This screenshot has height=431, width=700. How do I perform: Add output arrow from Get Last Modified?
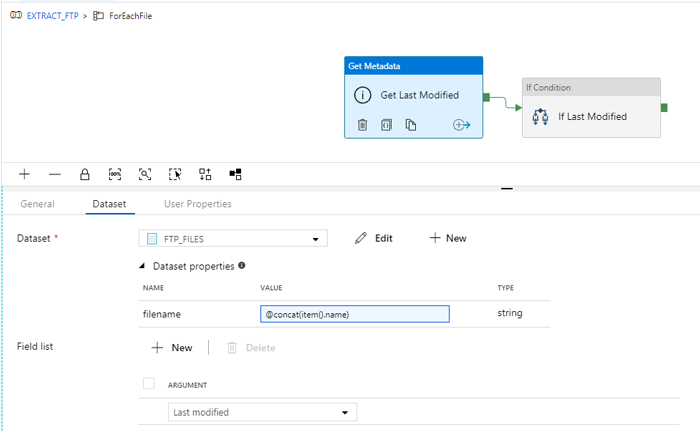point(462,125)
